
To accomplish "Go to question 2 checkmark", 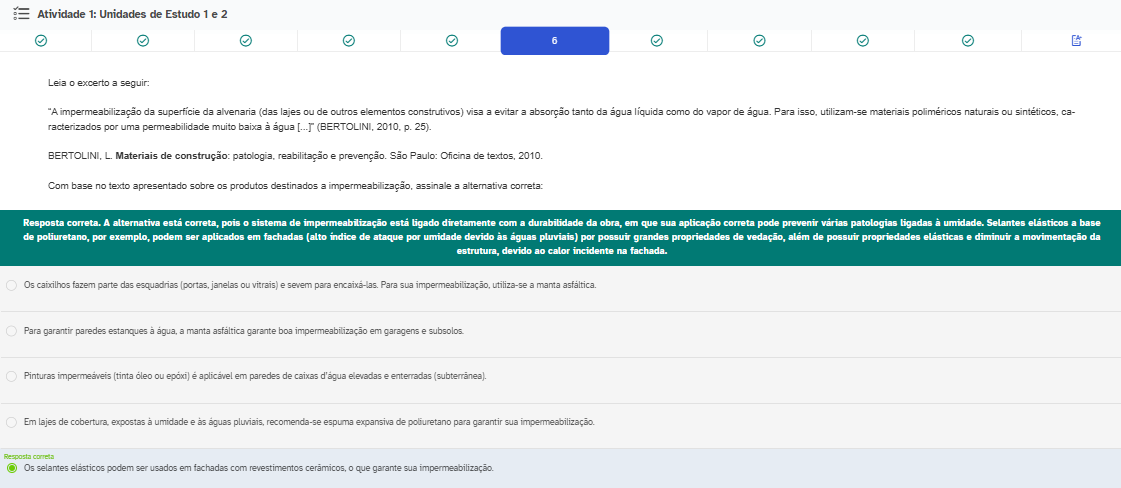I will [x=143, y=41].
